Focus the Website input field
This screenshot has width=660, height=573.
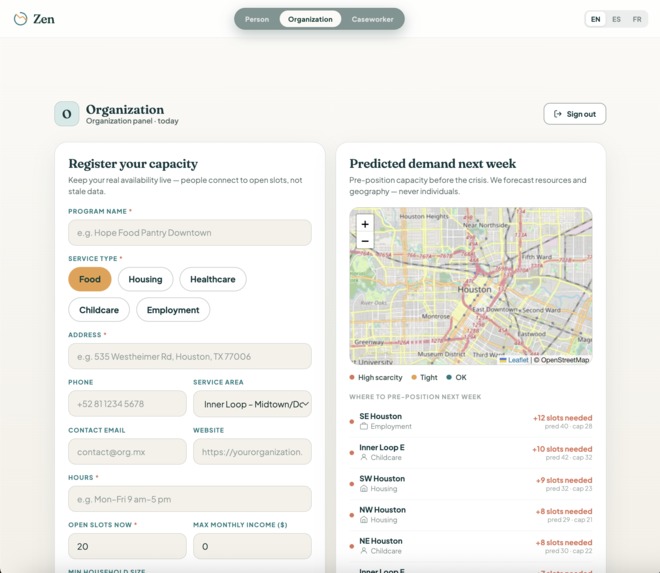252,452
